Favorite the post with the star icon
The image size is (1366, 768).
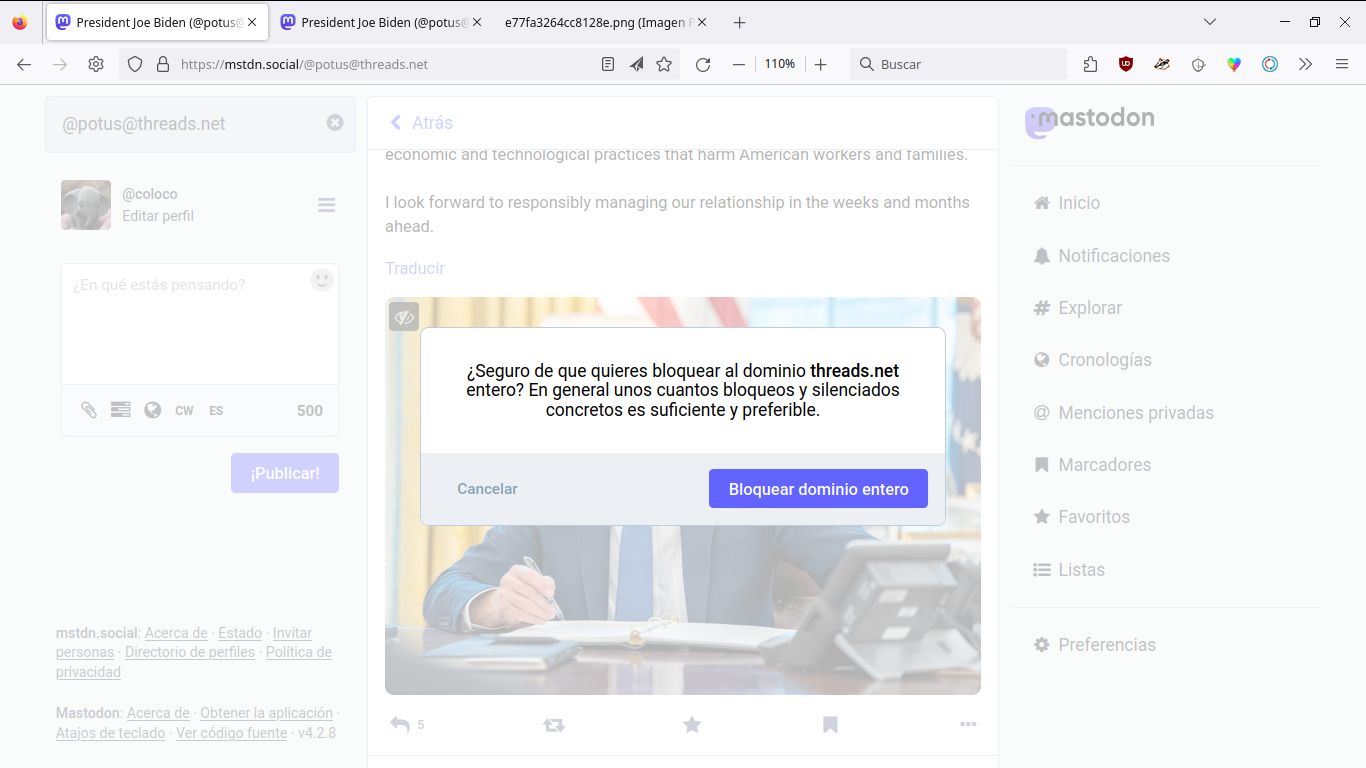(692, 724)
